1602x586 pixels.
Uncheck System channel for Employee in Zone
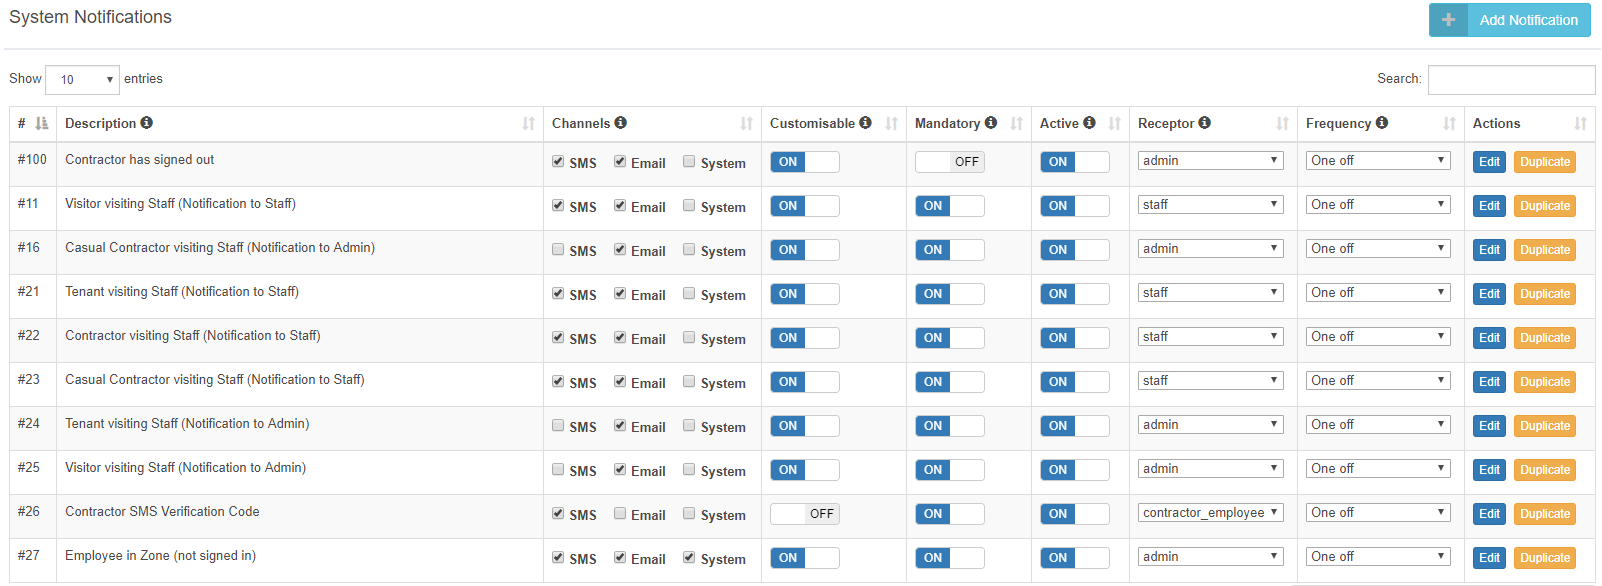(x=689, y=558)
